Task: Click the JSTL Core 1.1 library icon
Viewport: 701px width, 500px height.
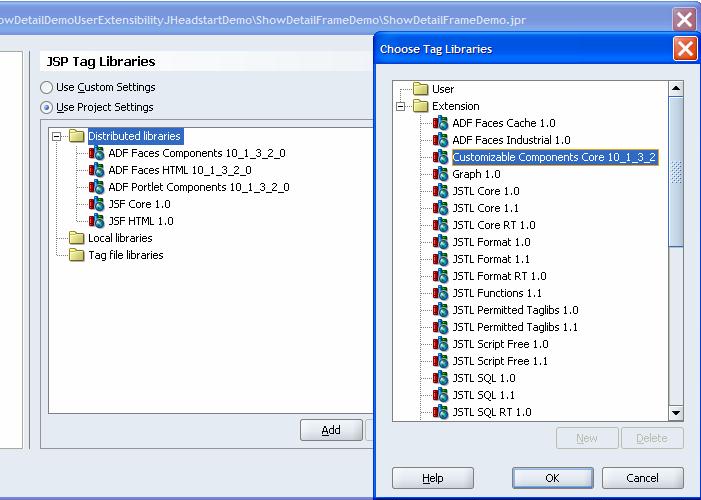Action: 440,208
